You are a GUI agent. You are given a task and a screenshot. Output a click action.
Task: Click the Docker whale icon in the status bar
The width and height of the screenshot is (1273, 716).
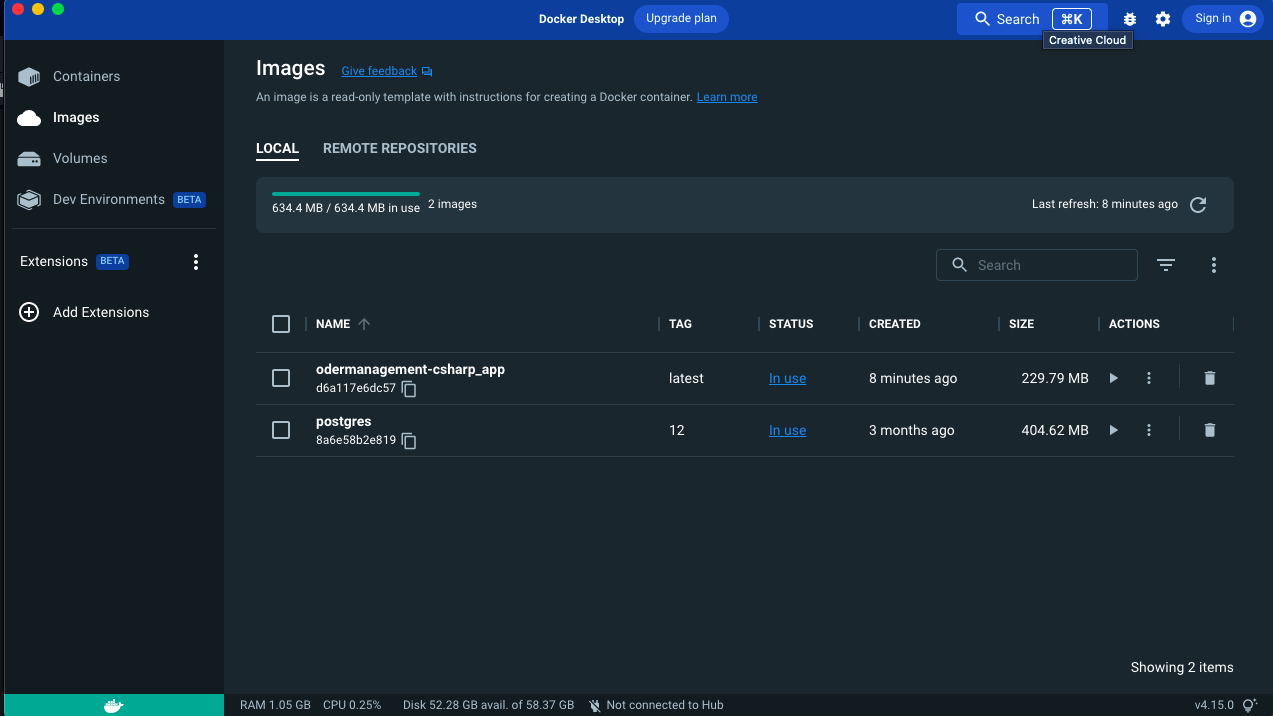click(x=114, y=705)
